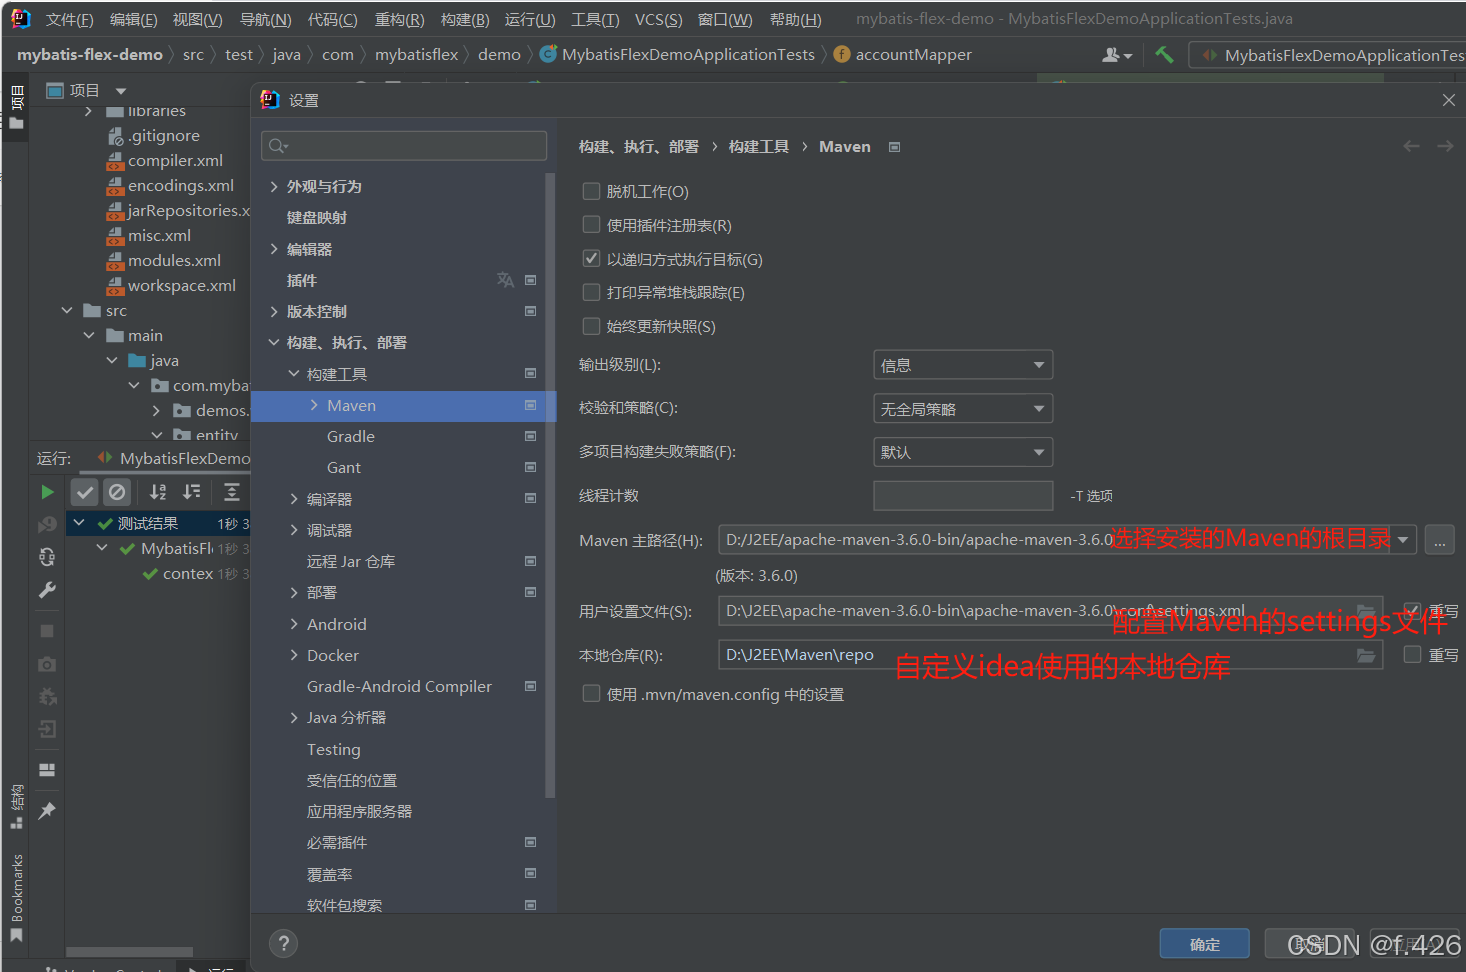Screen dimensions: 1466x972
Task: Toggle 重写 checkbox for user settings file
Action: click(1412, 610)
